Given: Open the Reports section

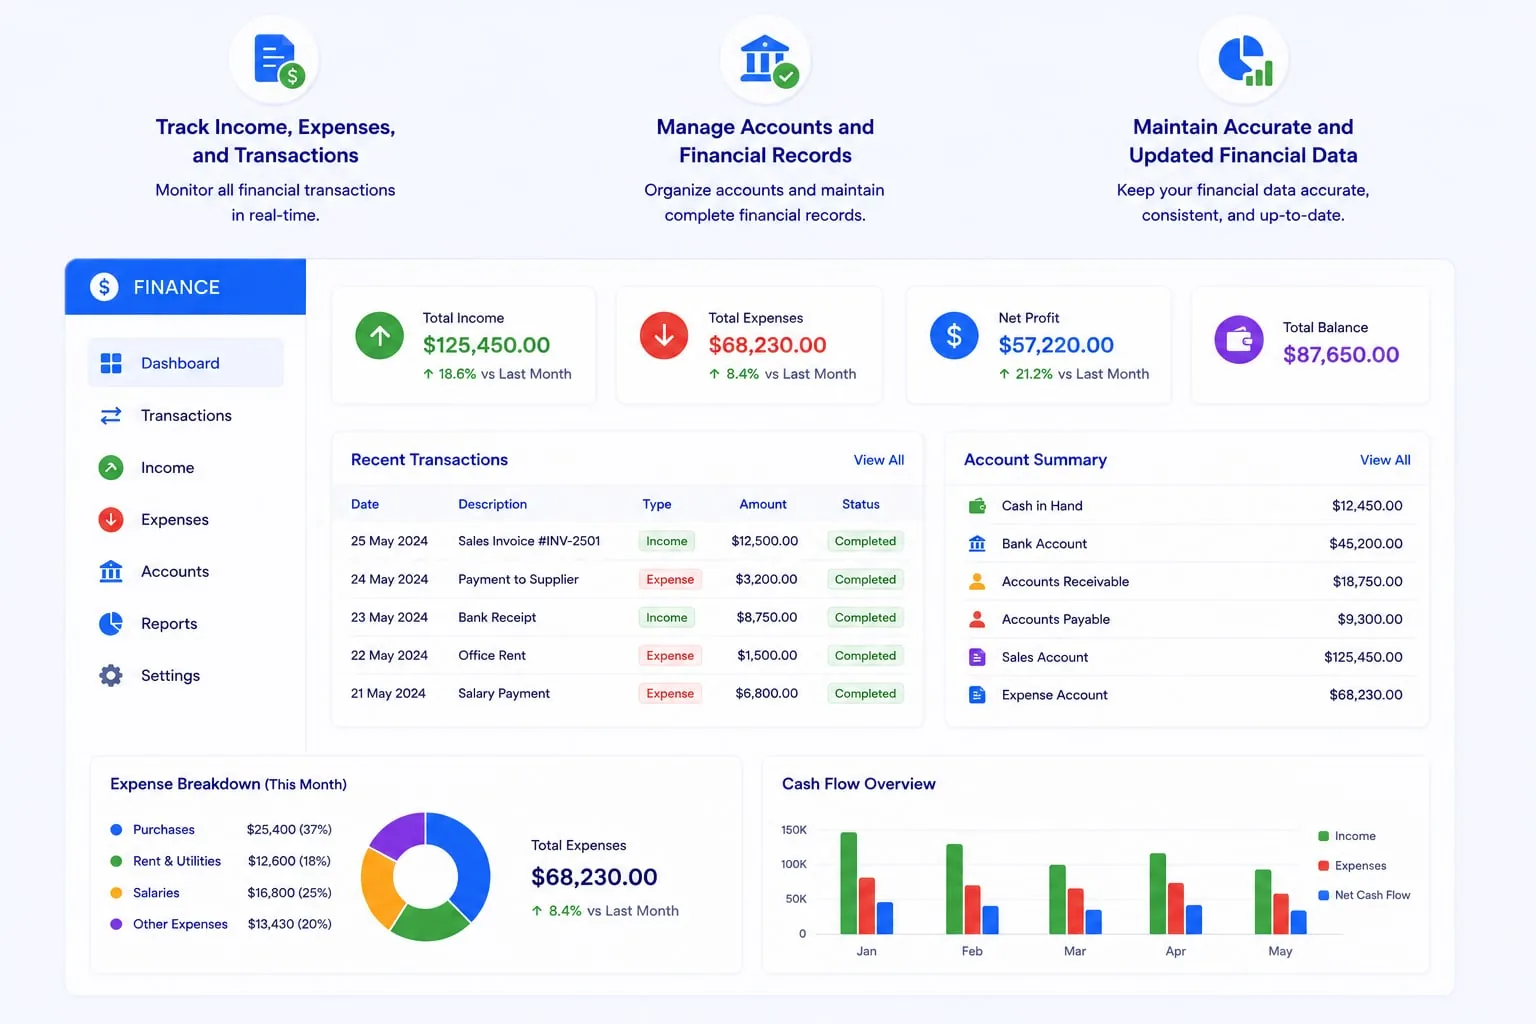Looking at the screenshot, I should (x=186, y=623).
